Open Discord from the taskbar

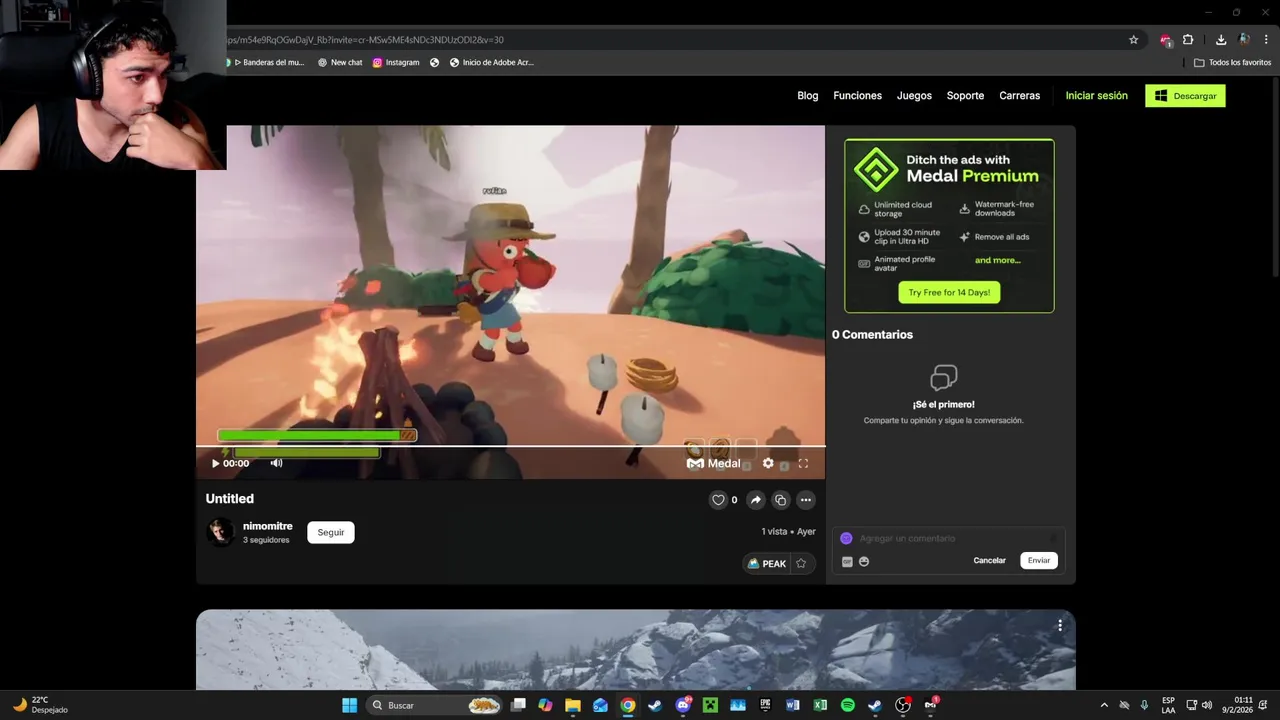(x=683, y=705)
